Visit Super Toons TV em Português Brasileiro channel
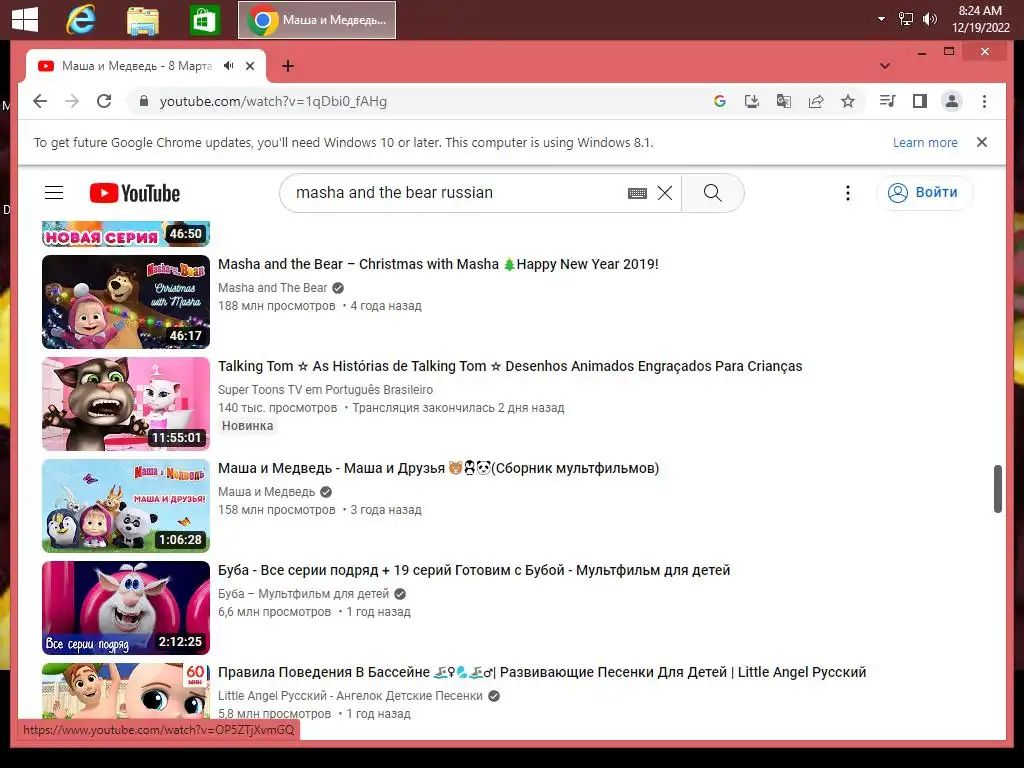The width and height of the screenshot is (1024, 768). 325,390
